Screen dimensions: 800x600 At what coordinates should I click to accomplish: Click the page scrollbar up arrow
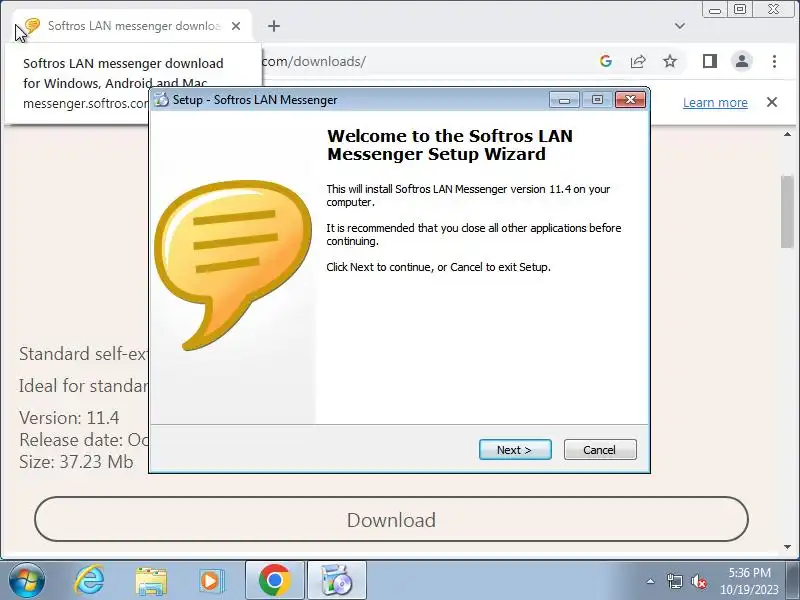coord(787,134)
